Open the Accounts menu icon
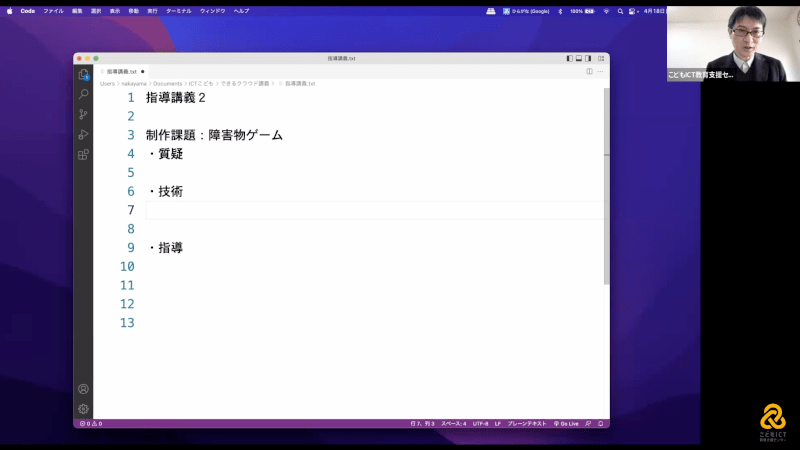Image resolution: width=800 pixels, height=450 pixels. [83, 389]
